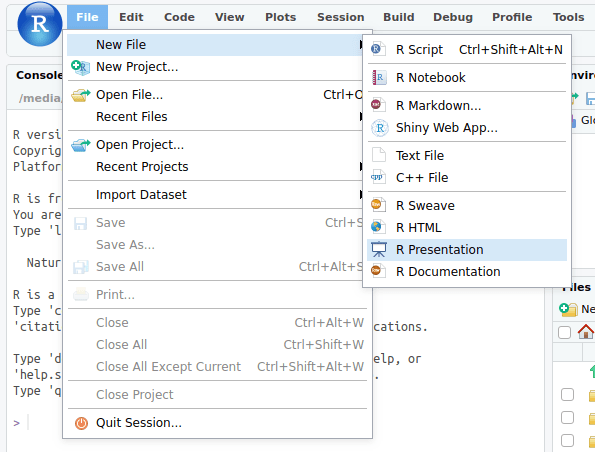This screenshot has width=595, height=452.
Task: Click the R Notebook icon
Action: click(x=379, y=77)
